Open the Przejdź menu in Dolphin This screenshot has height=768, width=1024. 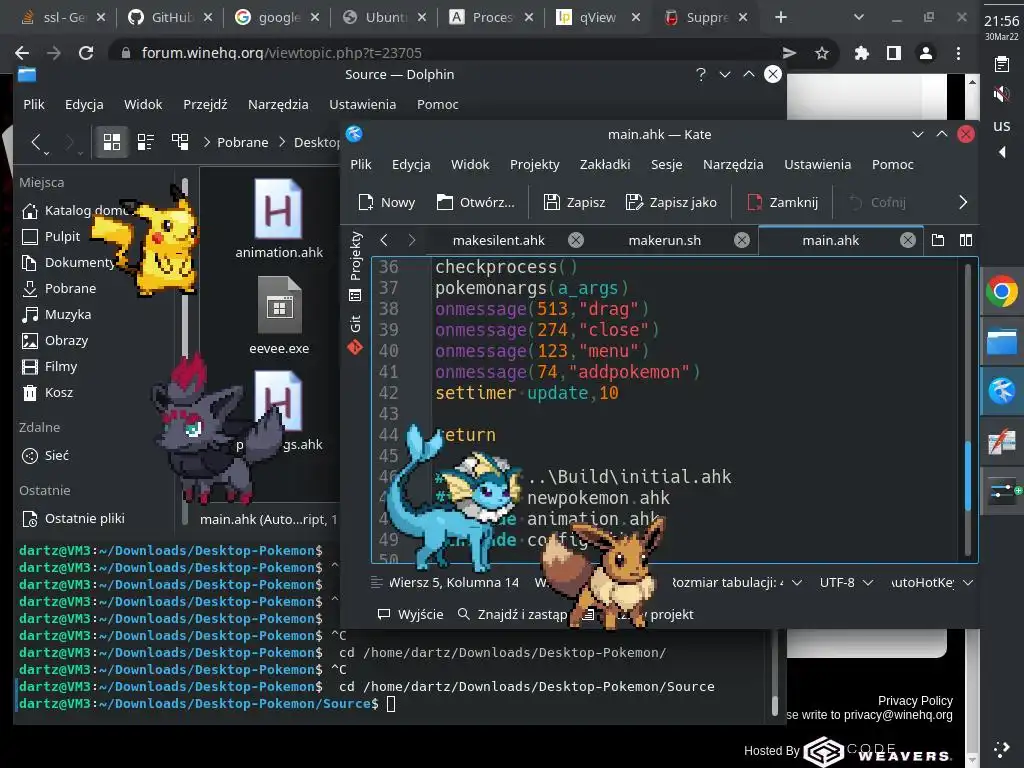click(x=204, y=104)
